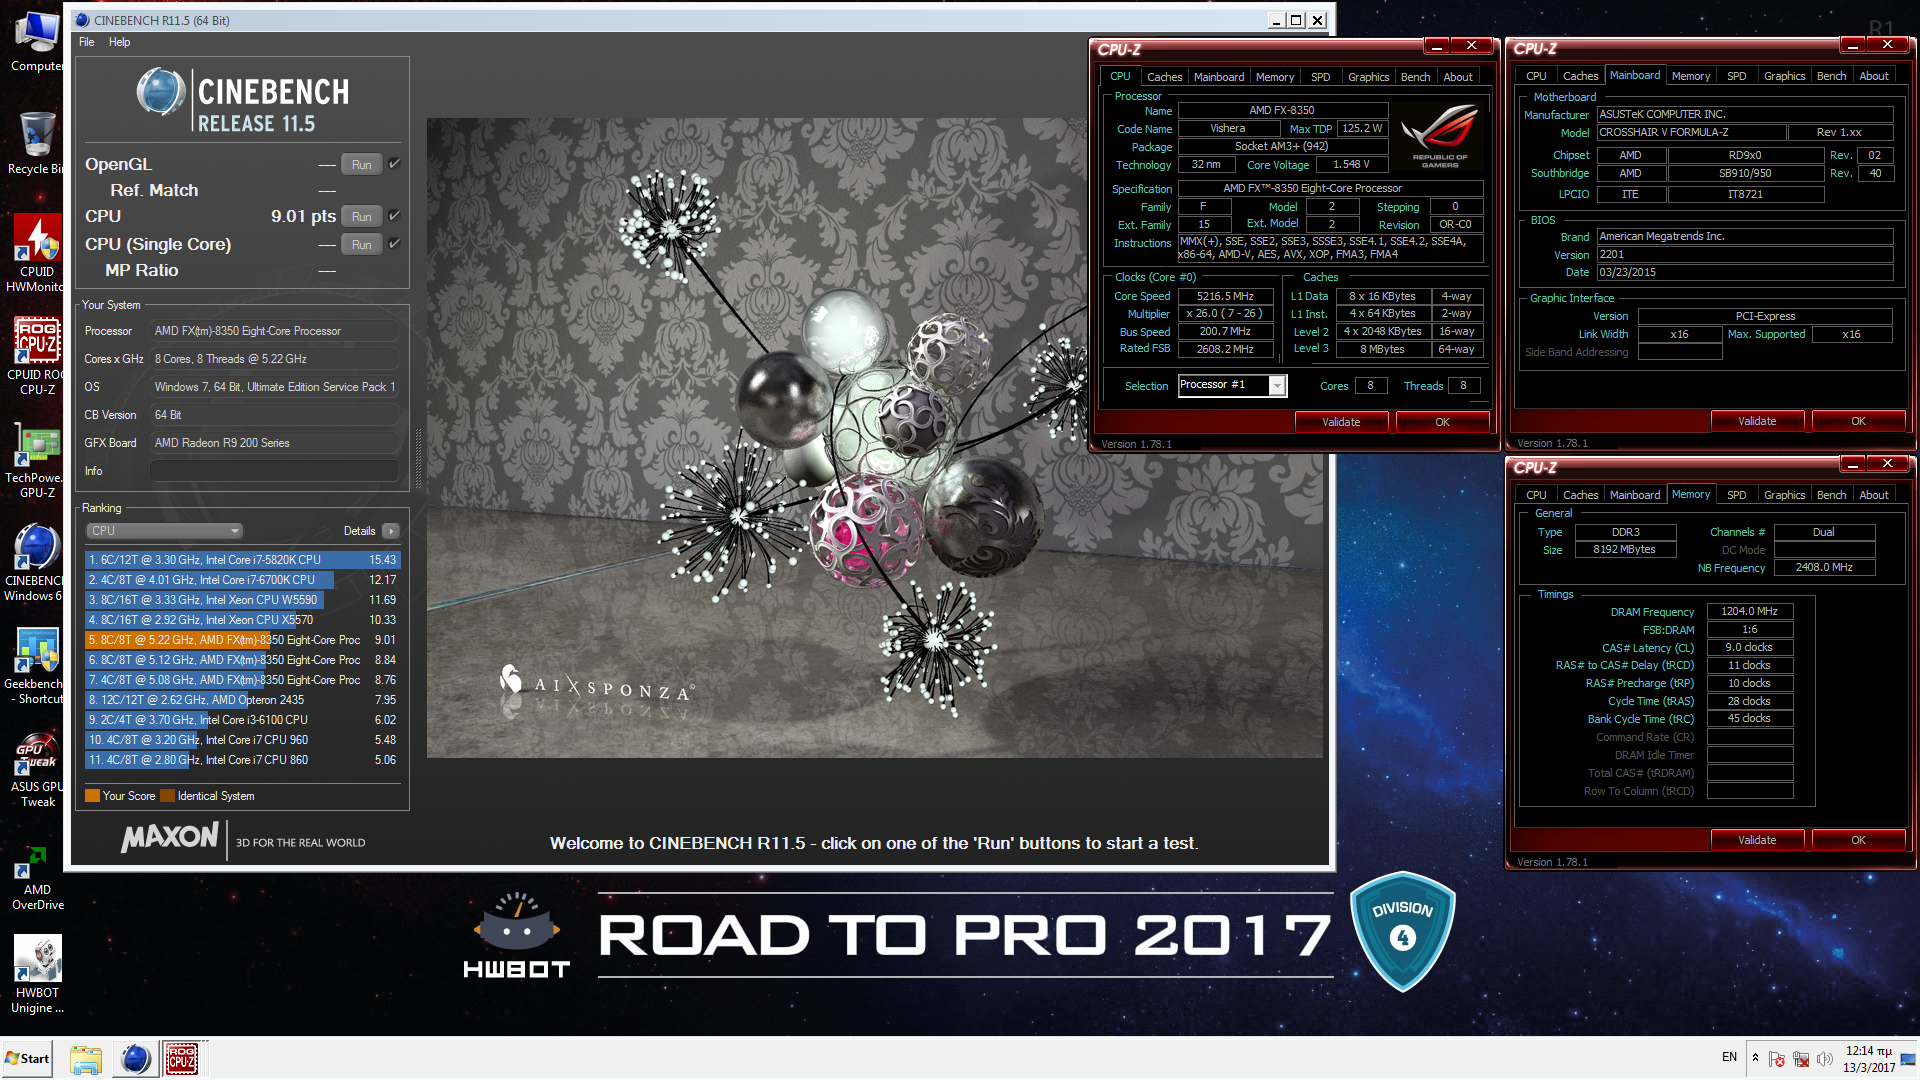Open the Help menu in Cinebench
Image resolution: width=1920 pixels, height=1080 pixels.
(120, 42)
